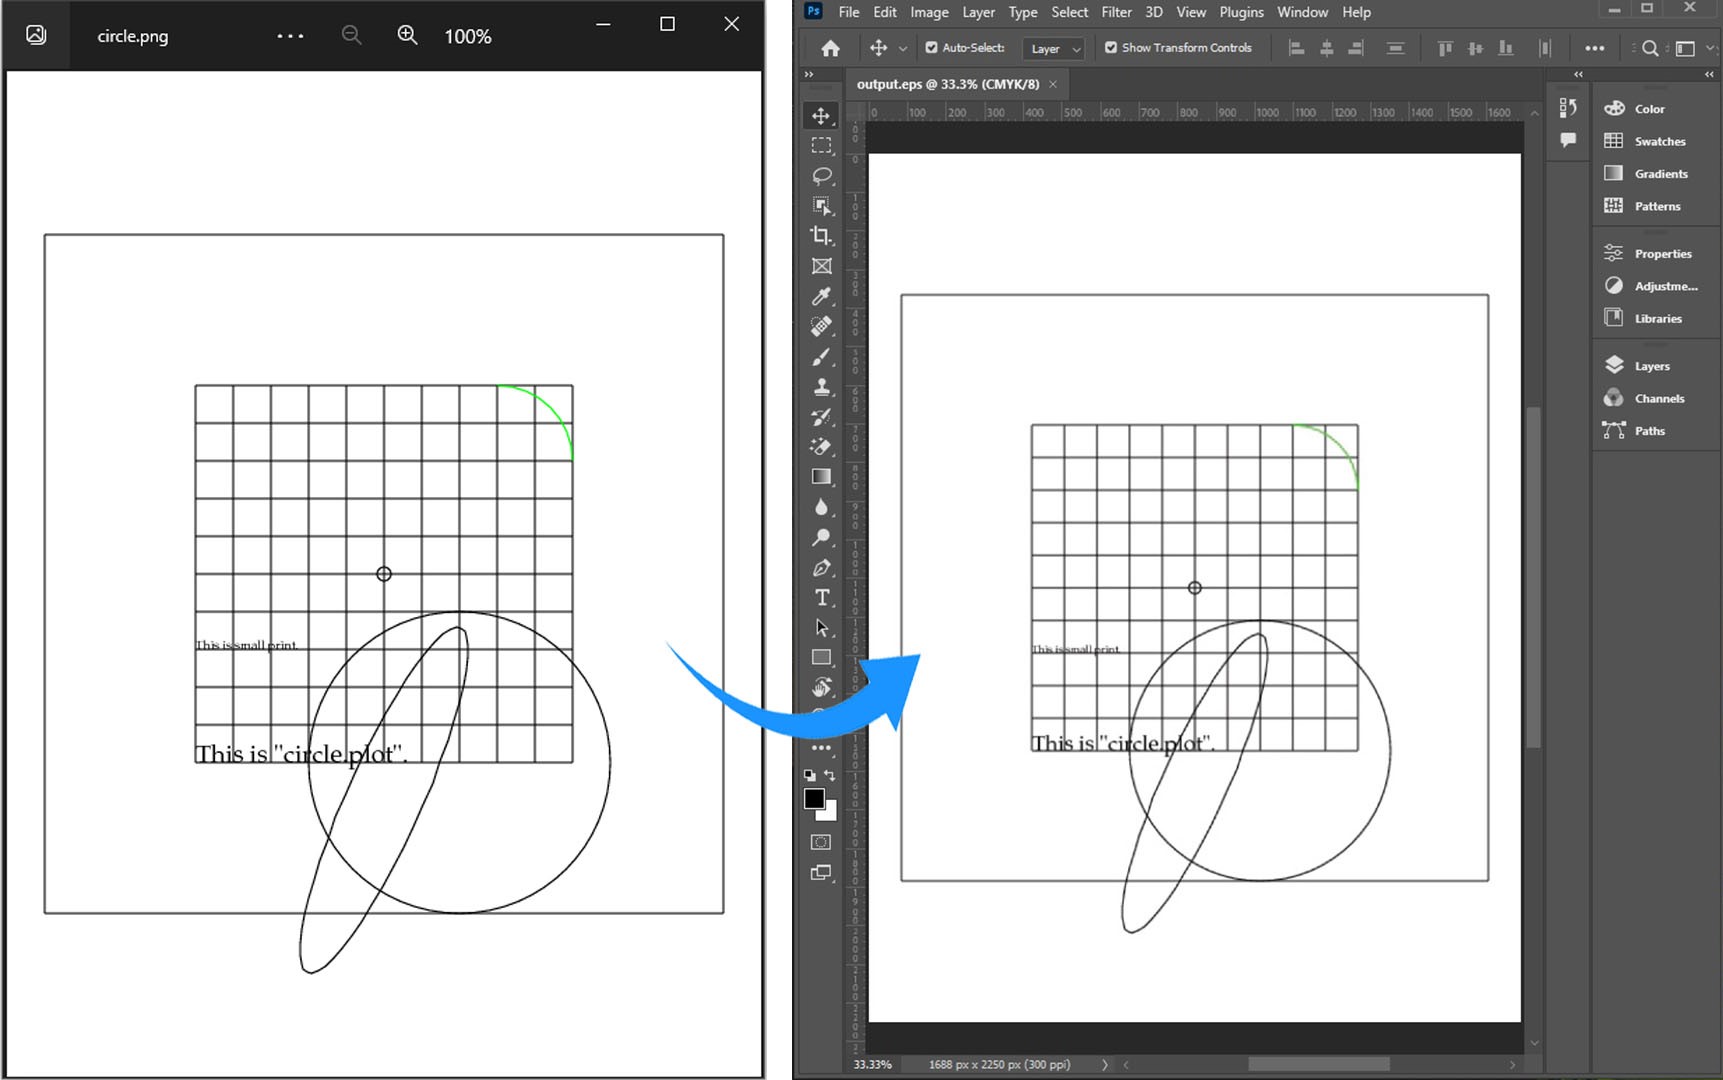This screenshot has width=1723, height=1080.
Task: Open the Paths panel
Action: [x=1648, y=430]
